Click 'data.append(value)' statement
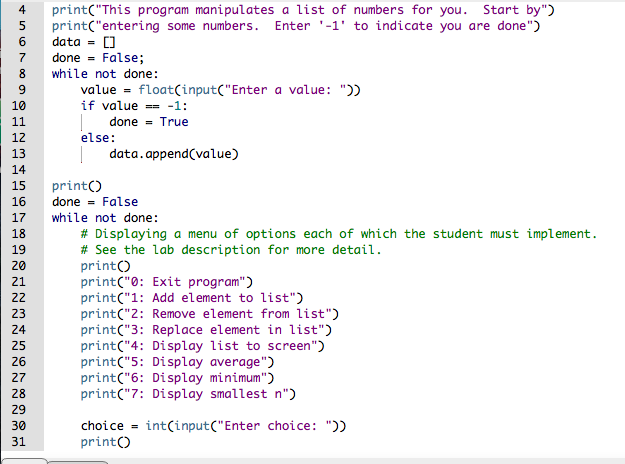Viewport: 625px width, 464px height. coord(174,154)
